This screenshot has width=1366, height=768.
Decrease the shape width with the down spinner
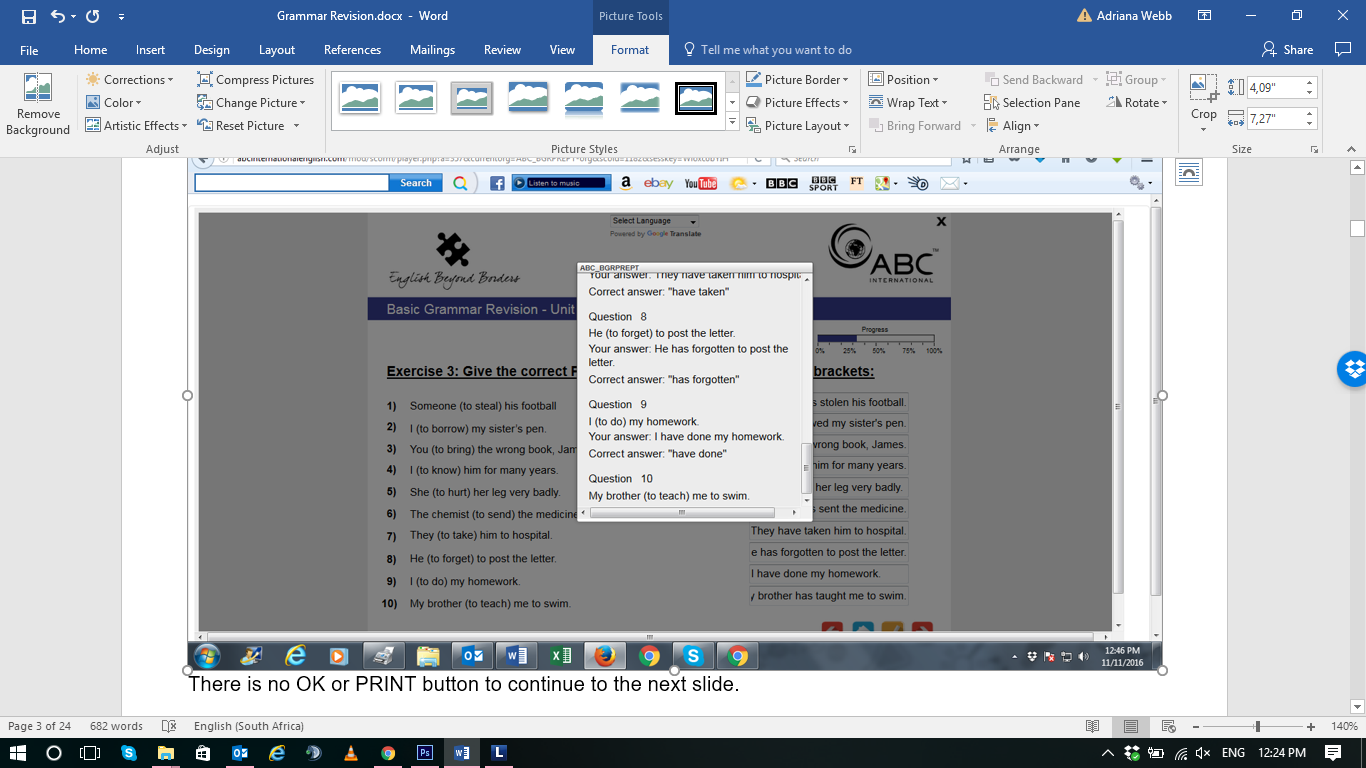point(1310,123)
